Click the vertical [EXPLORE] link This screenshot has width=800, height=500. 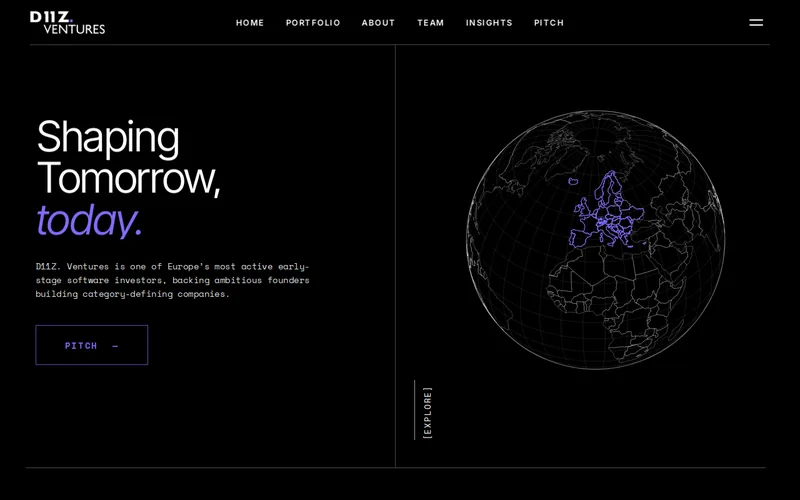[x=428, y=412]
